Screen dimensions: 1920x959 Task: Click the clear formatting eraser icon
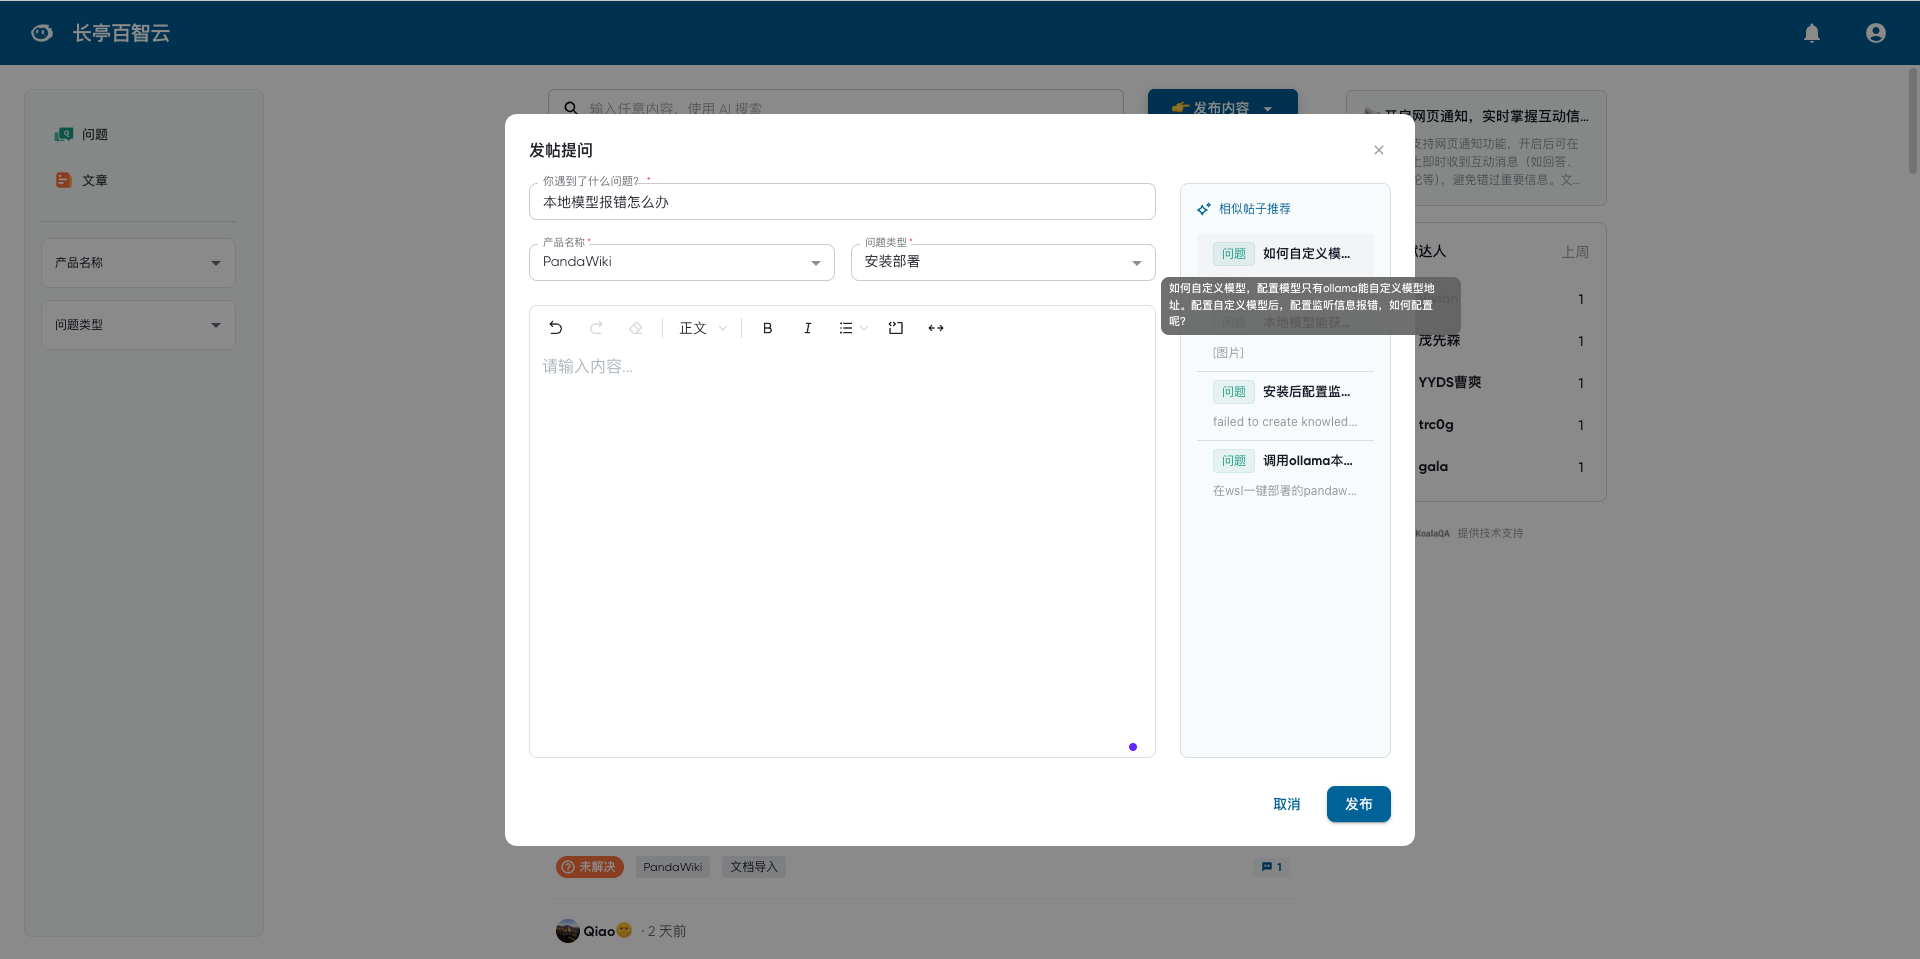tap(636, 328)
